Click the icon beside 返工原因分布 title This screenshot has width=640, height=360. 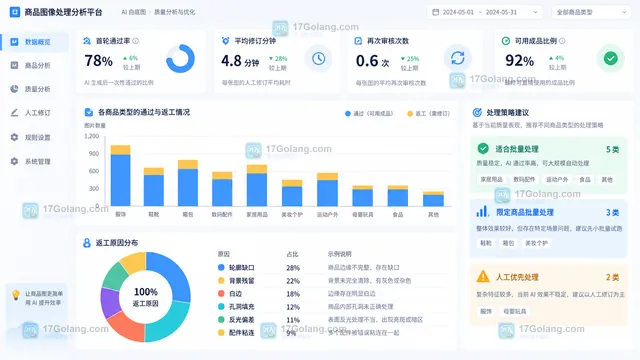click(87, 243)
